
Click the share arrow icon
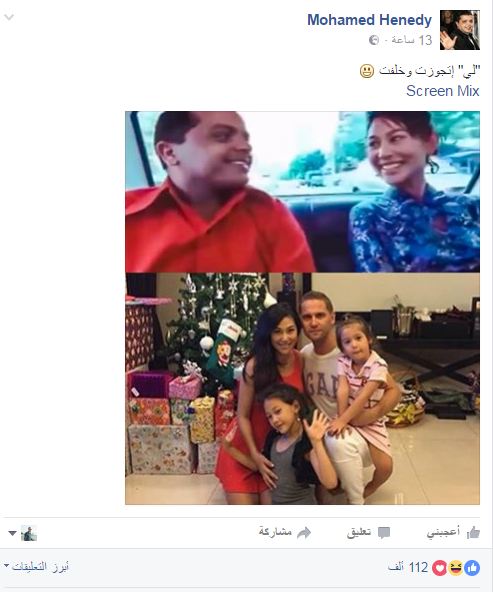(x=304, y=533)
